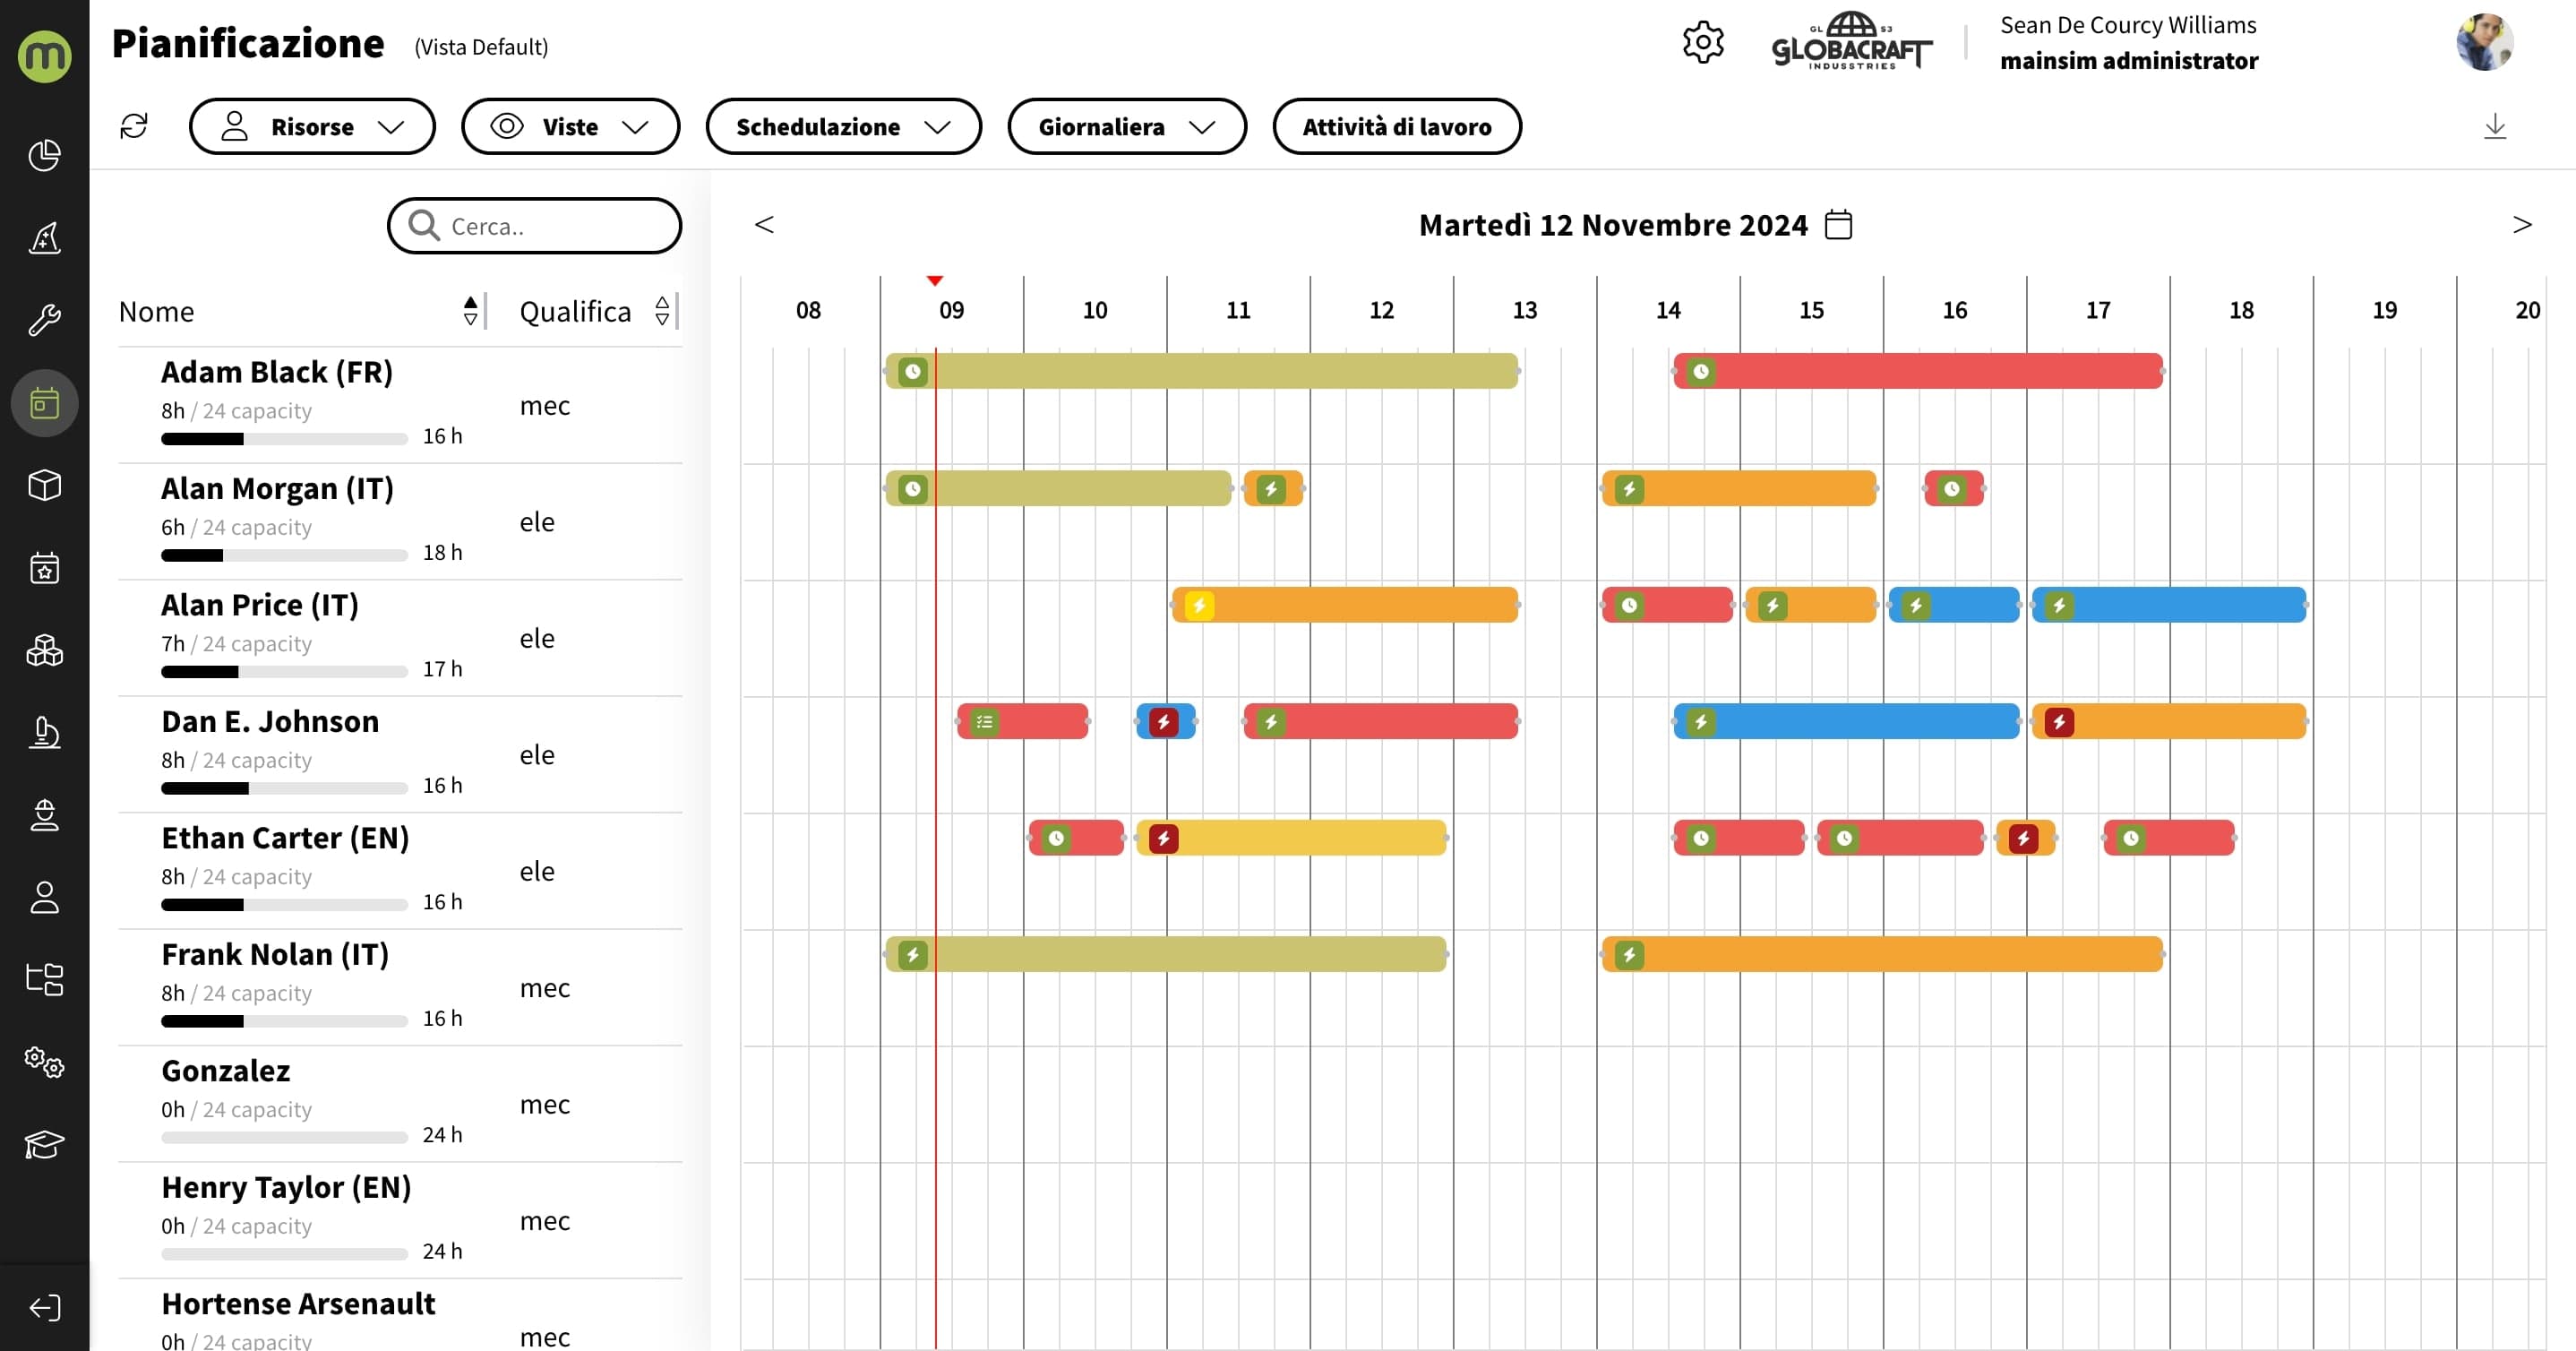
Task: Select Henry Taylor (EN) resource row
Action: pos(400,1220)
